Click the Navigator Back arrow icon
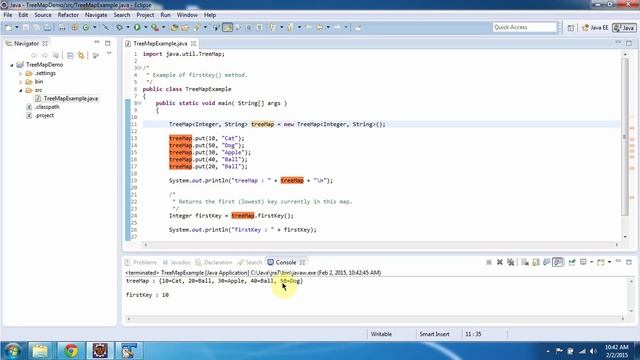This screenshot has height=360, width=640. click(x=34, y=55)
